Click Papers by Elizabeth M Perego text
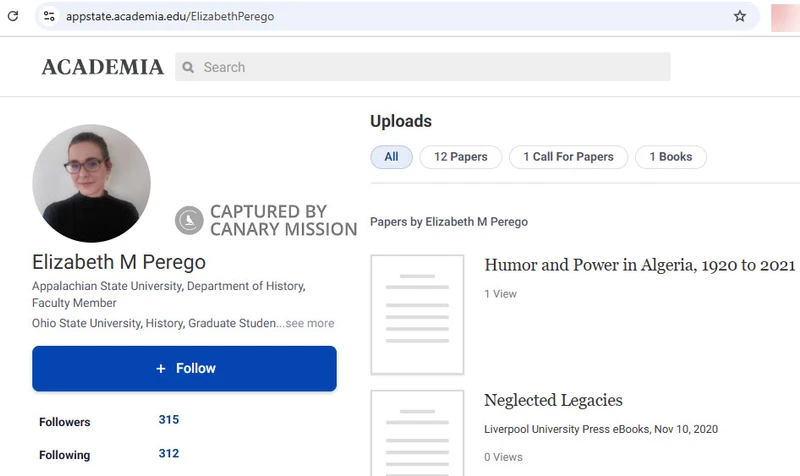 tap(449, 222)
